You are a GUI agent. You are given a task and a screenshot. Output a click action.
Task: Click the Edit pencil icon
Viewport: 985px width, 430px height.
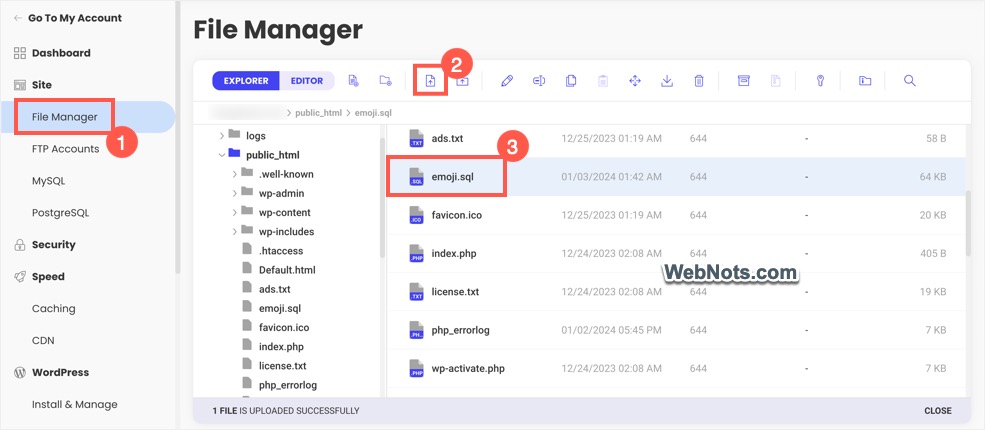[507, 80]
